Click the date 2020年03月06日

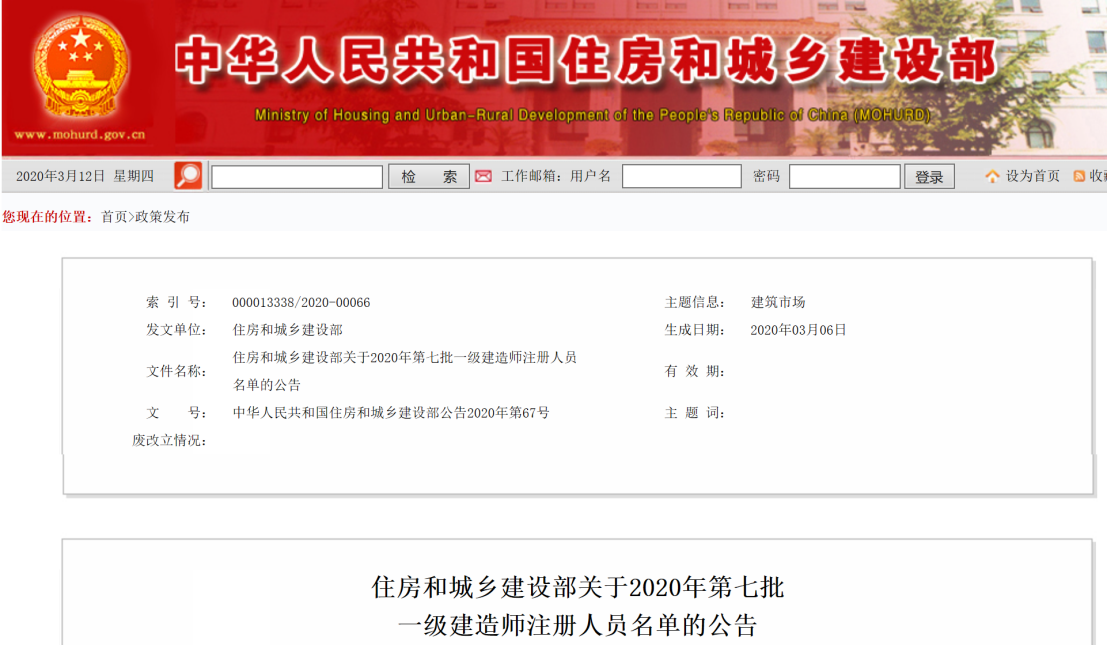tap(798, 330)
